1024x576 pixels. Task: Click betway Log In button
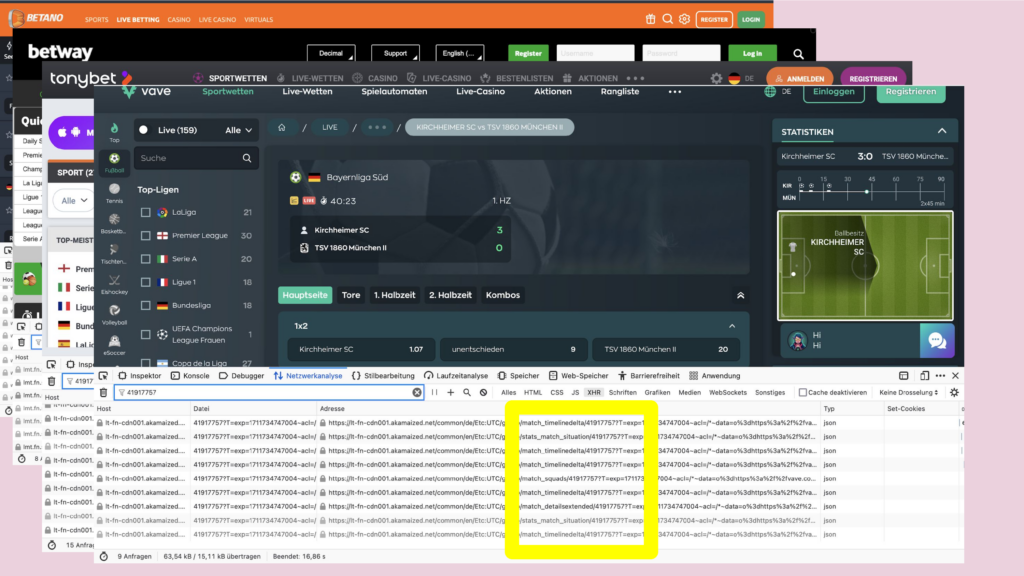(752, 54)
